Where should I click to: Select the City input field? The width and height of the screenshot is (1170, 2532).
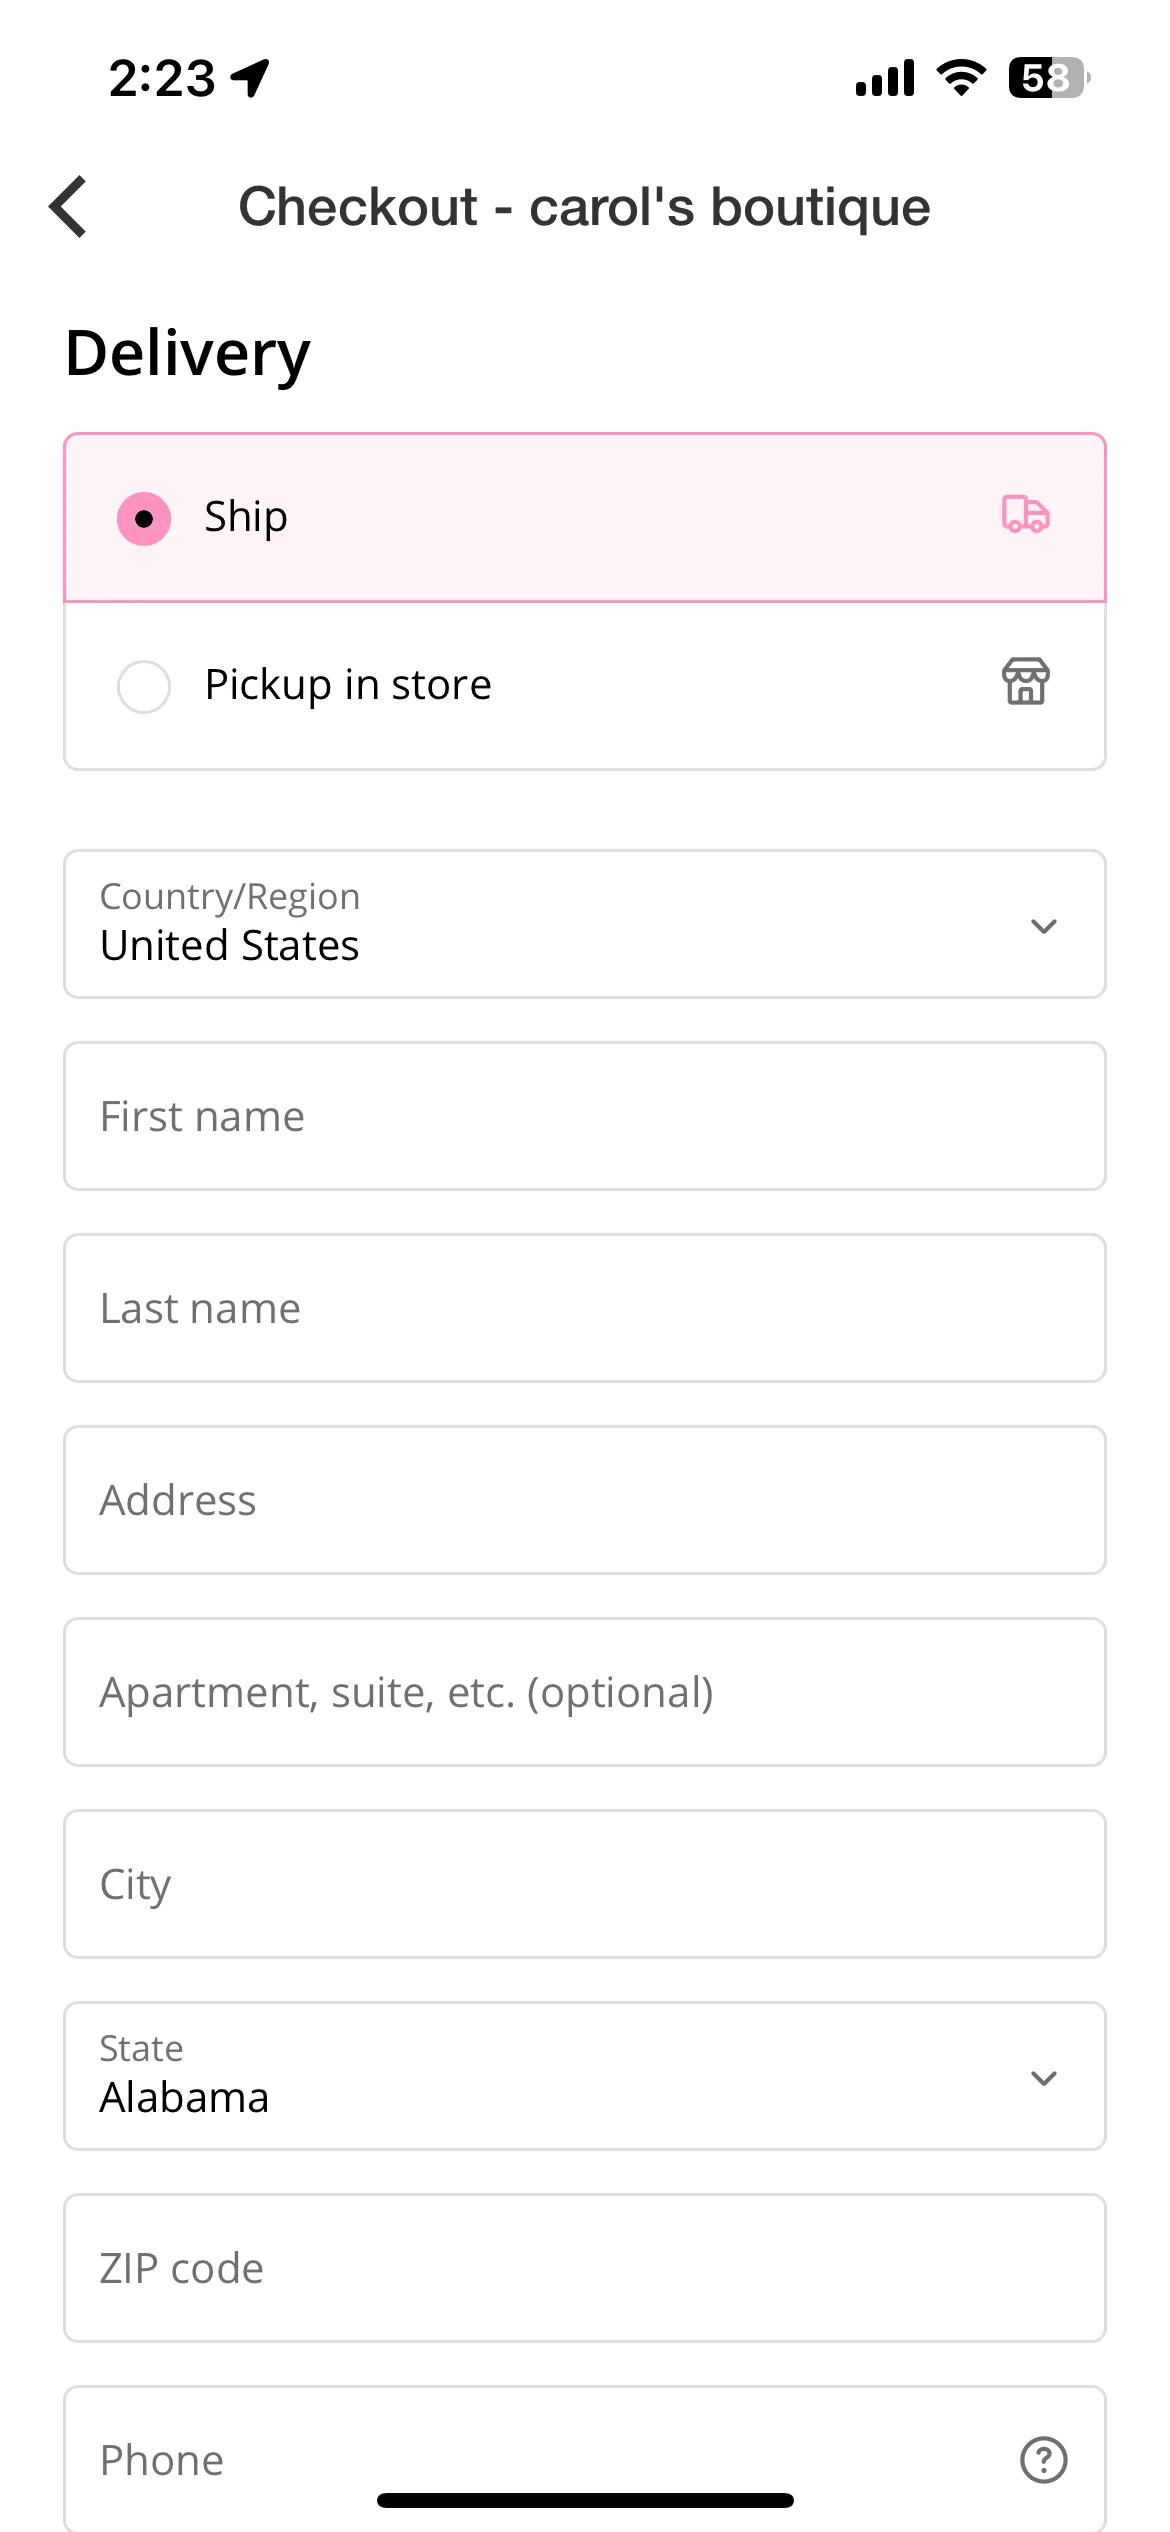point(585,1884)
